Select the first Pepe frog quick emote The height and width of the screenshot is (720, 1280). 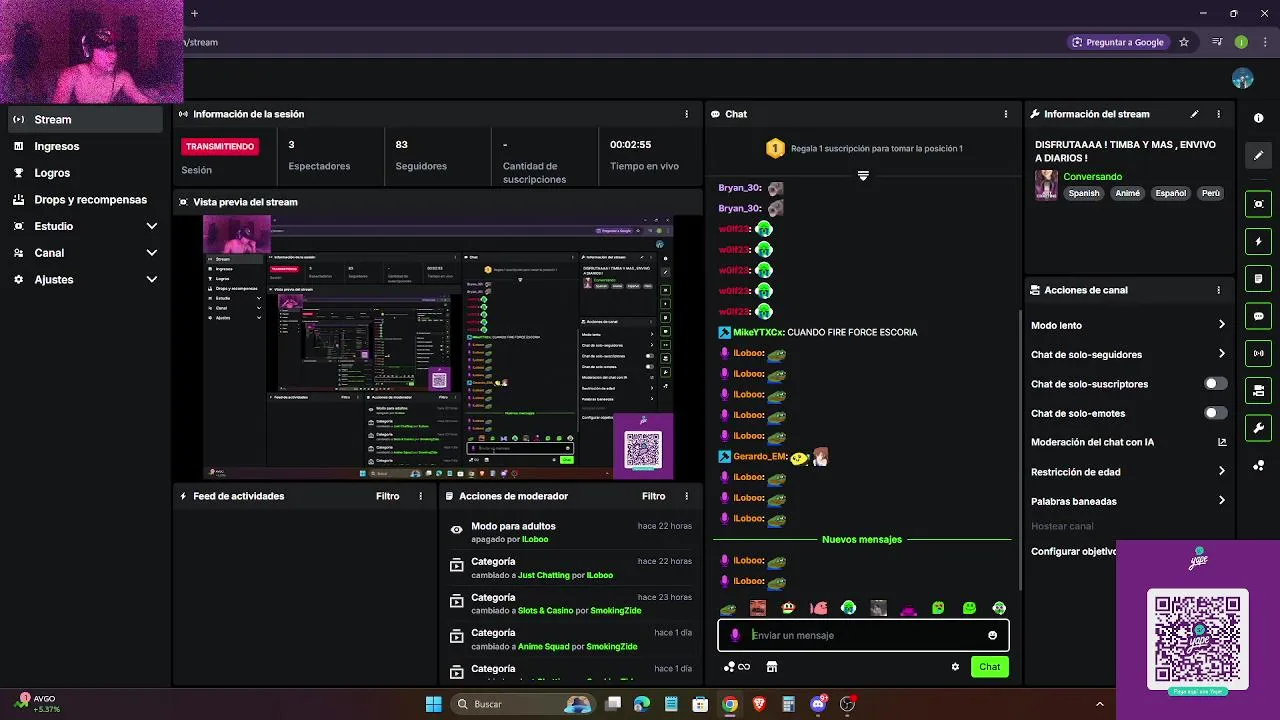[728, 608]
